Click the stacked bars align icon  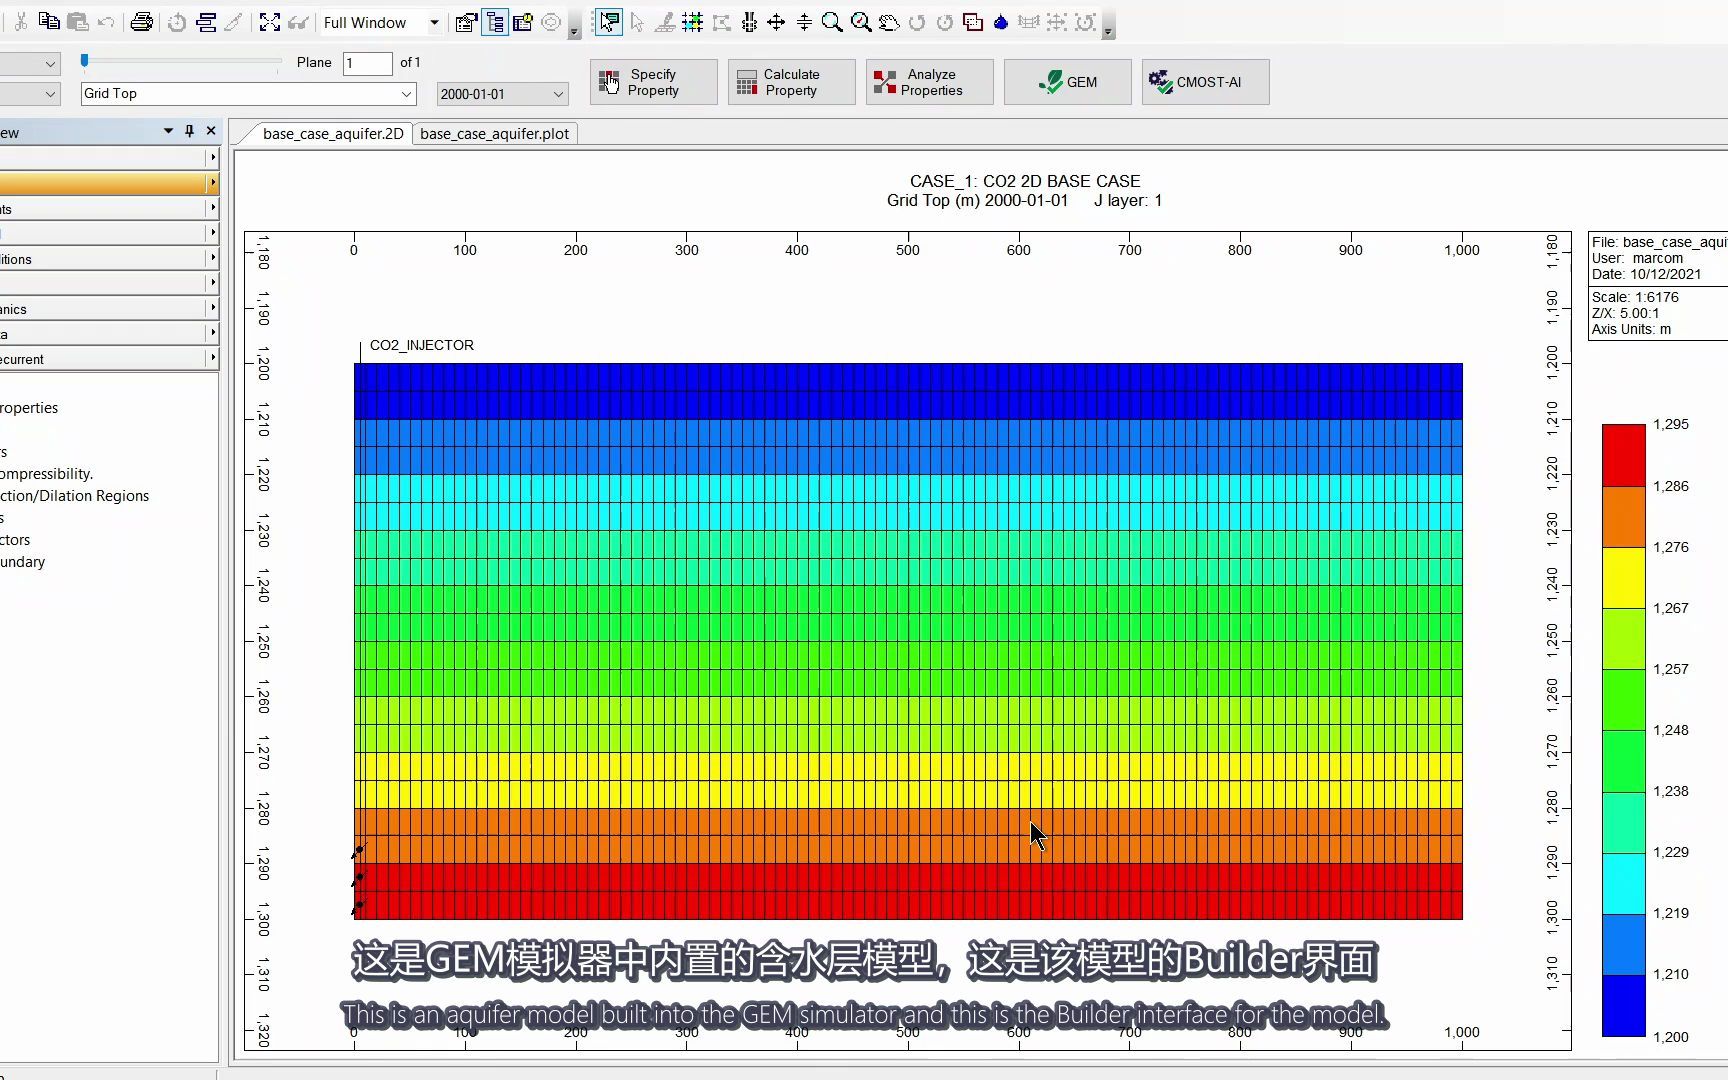click(x=206, y=22)
